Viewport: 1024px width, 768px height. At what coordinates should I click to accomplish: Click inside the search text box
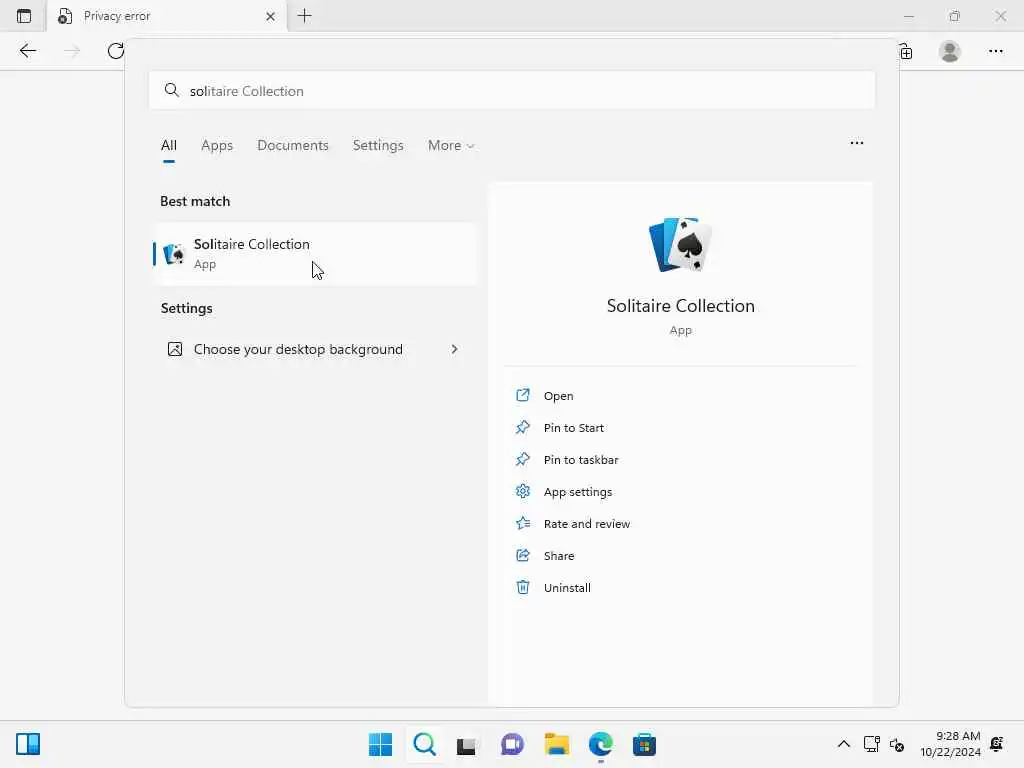coord(512,91)
